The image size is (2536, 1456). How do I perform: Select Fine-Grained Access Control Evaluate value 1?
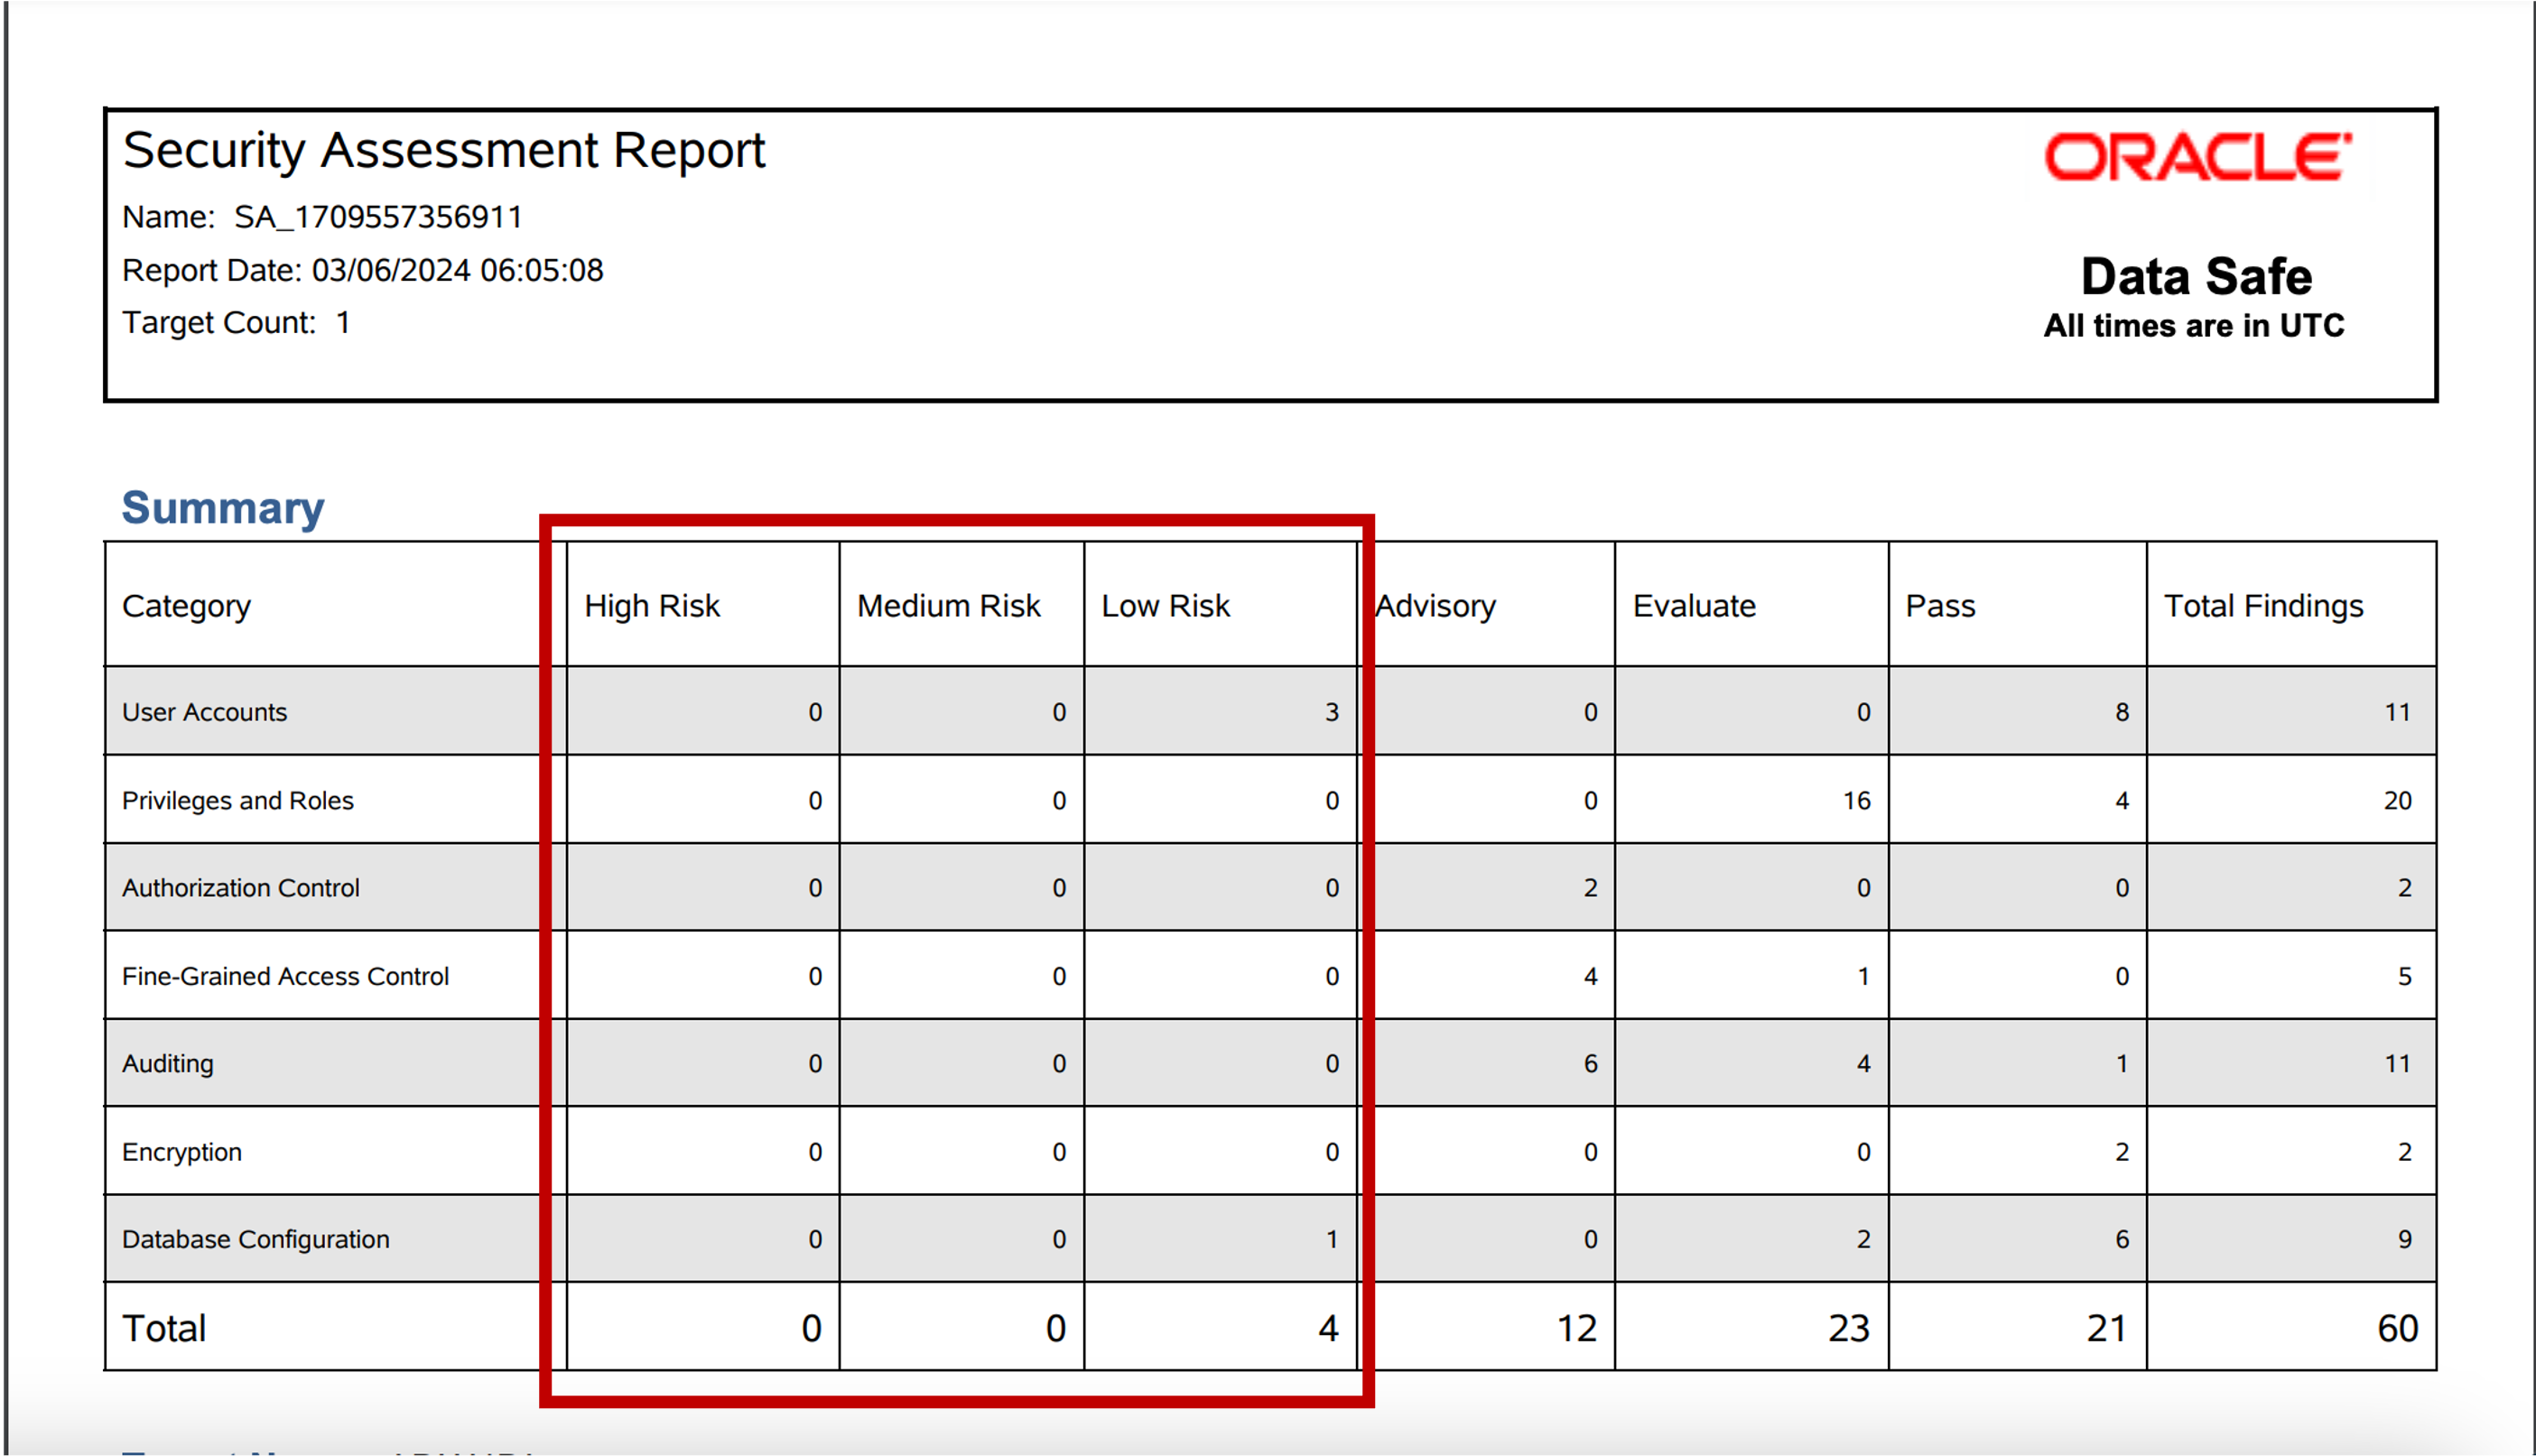[1863, 976]
